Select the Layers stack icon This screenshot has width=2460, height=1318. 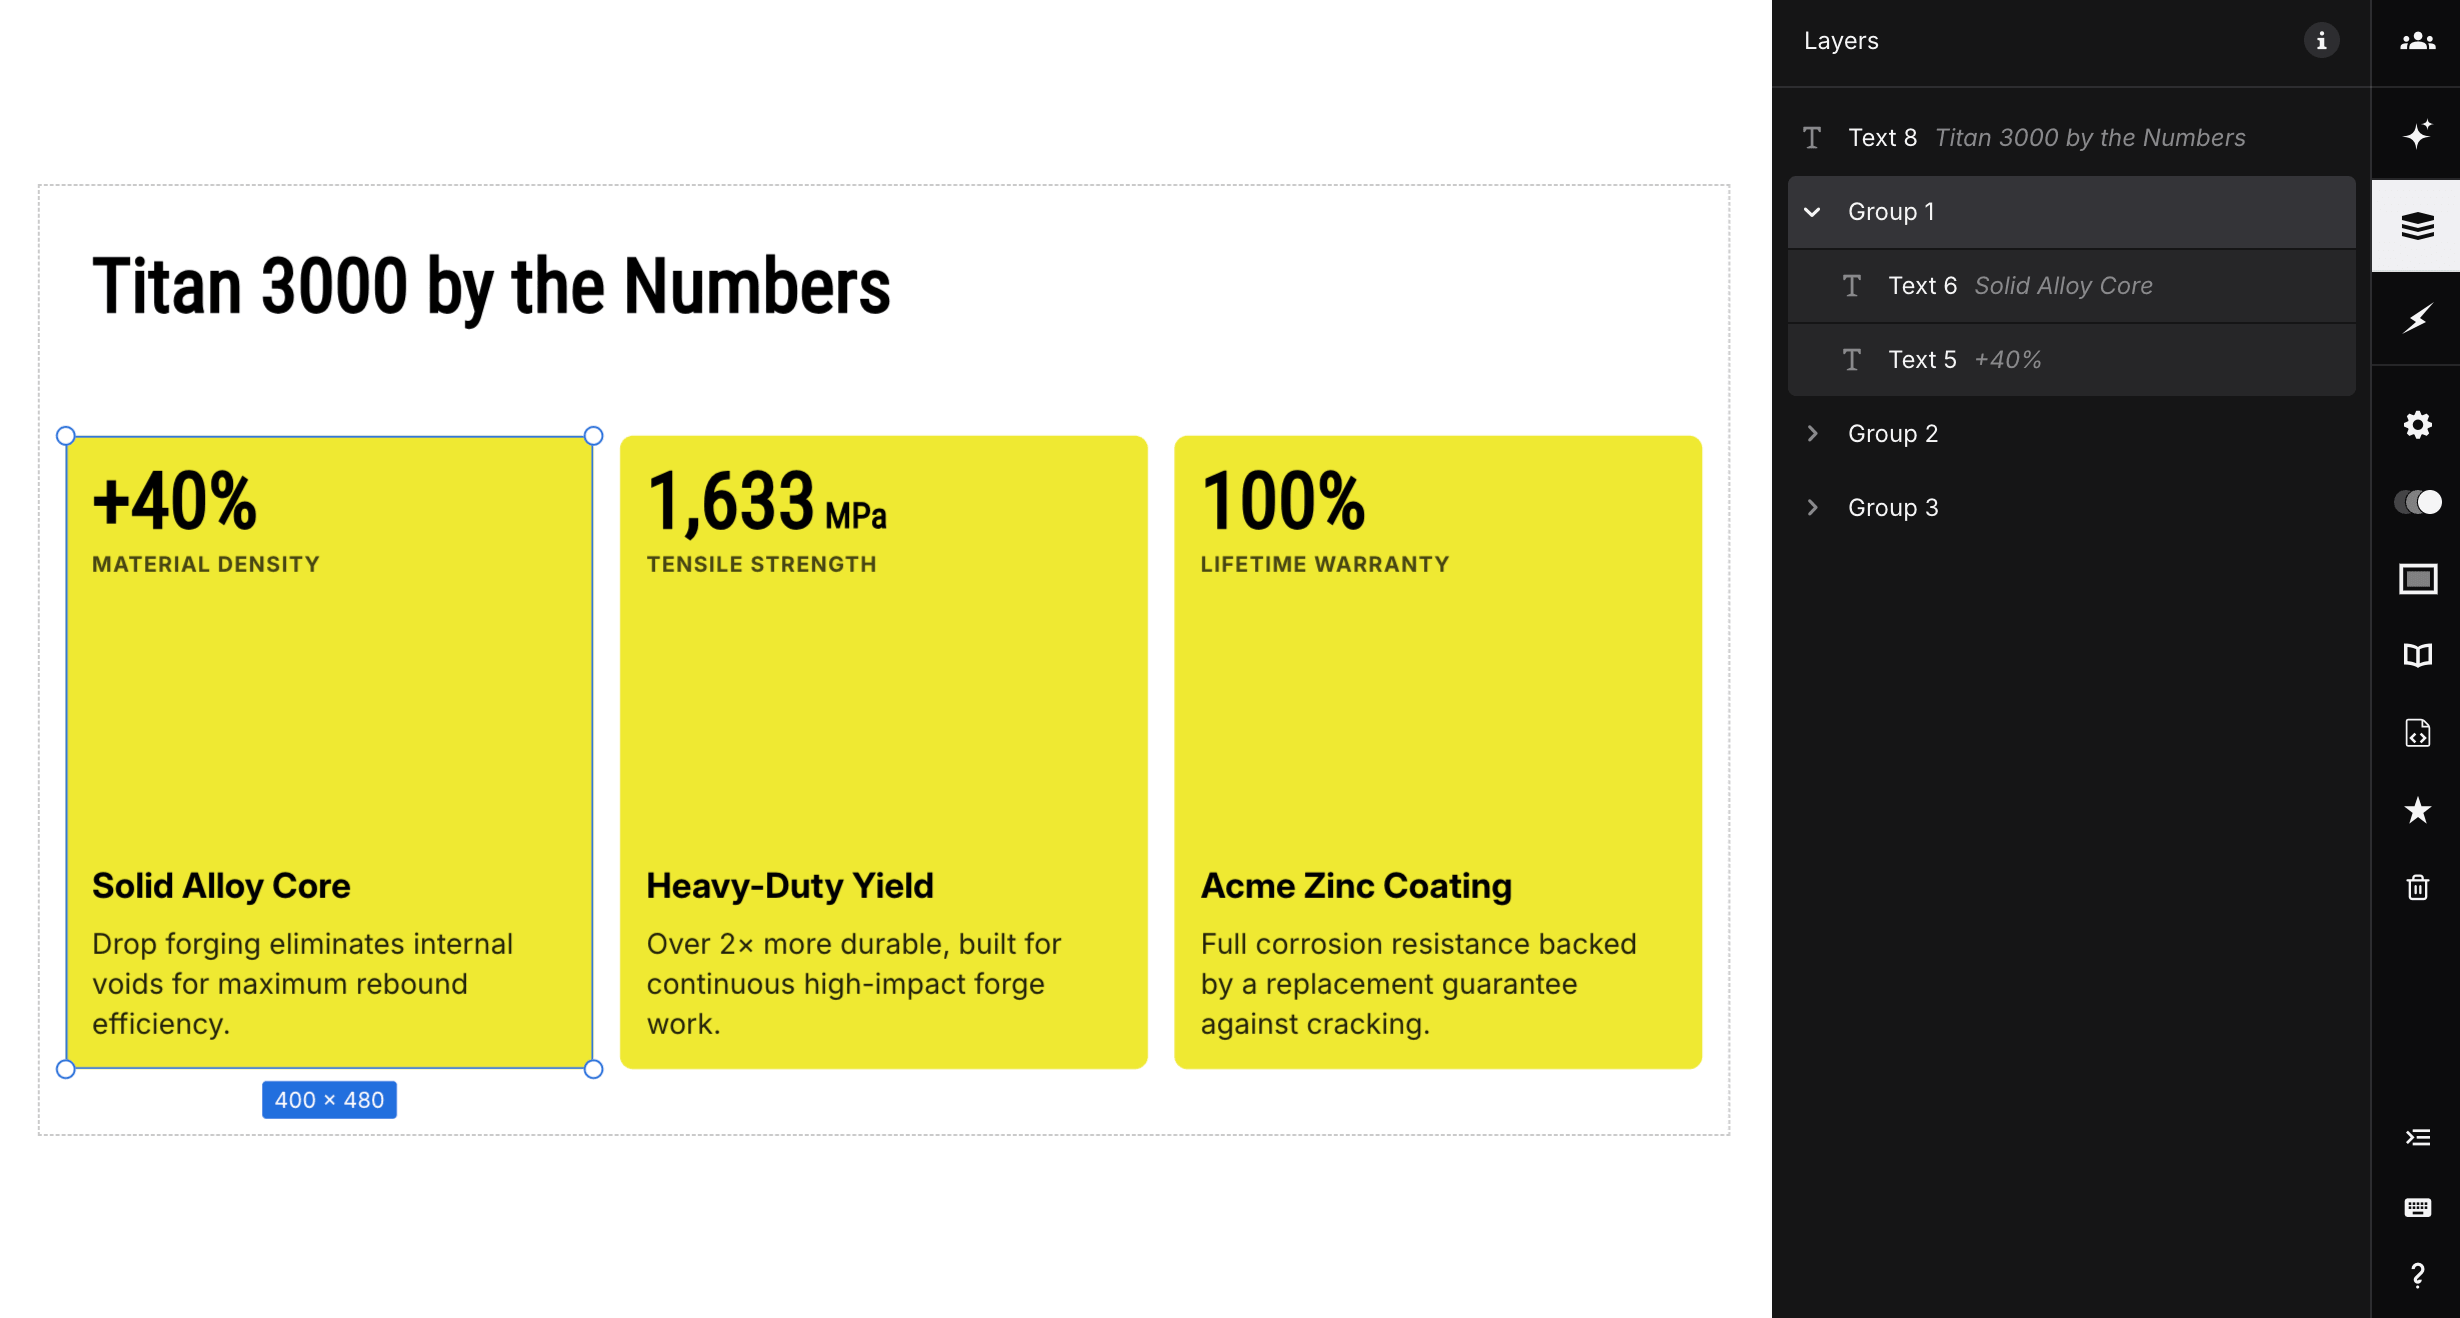[x=2417, y=226]
